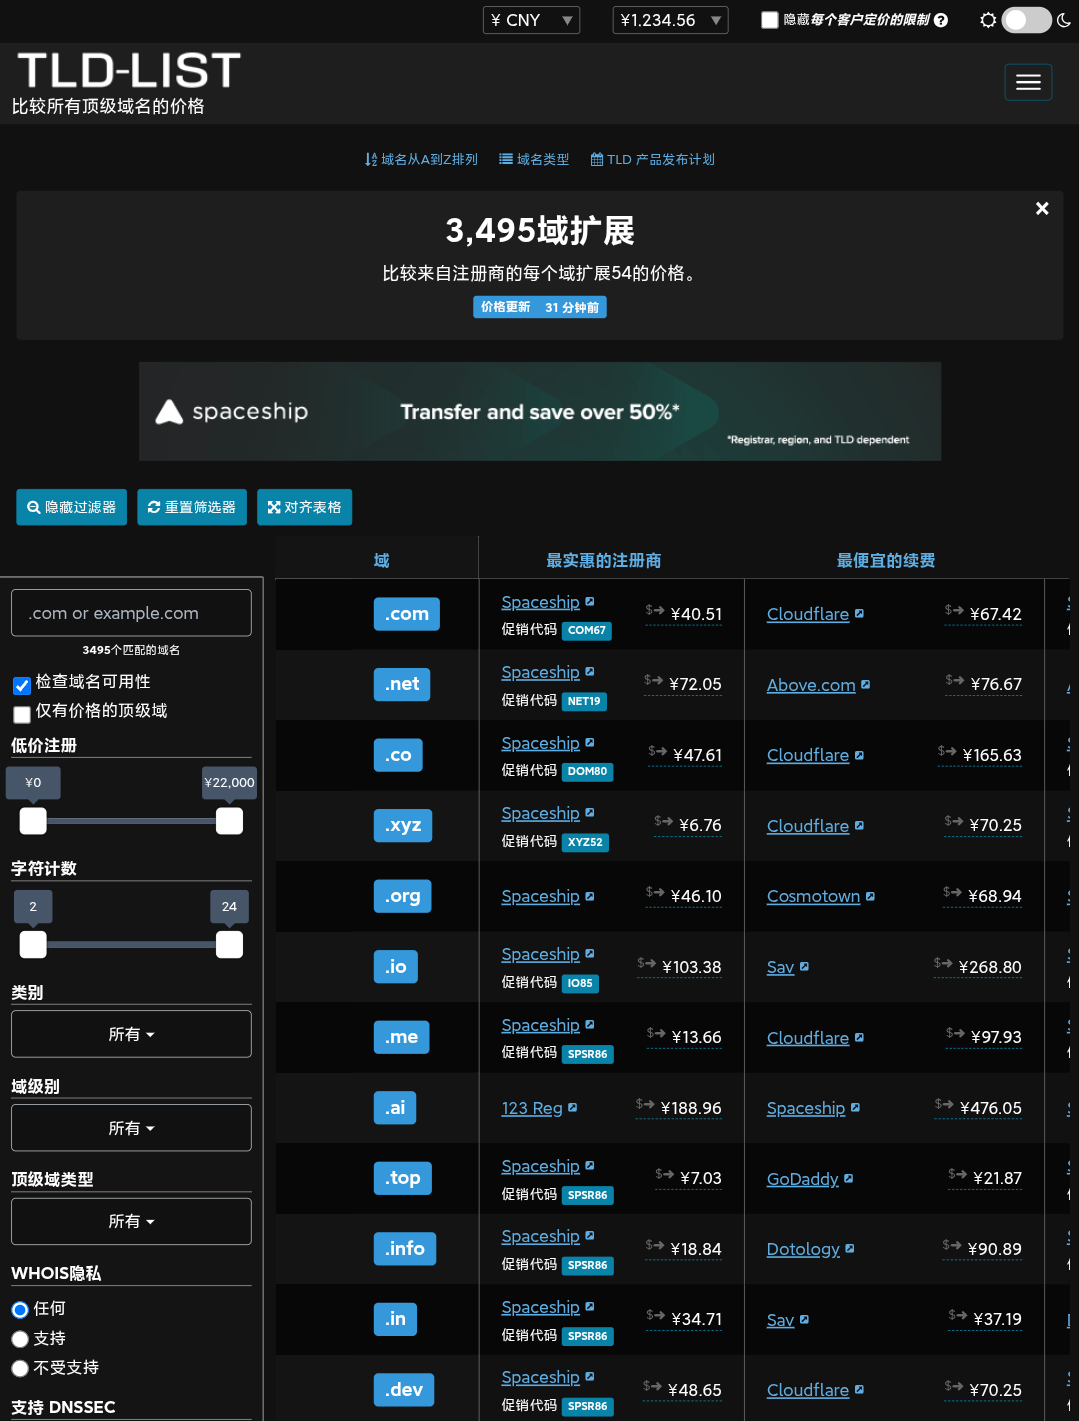Select the 支持 WHOIS privacy radio option

(x=19, y=1338)
